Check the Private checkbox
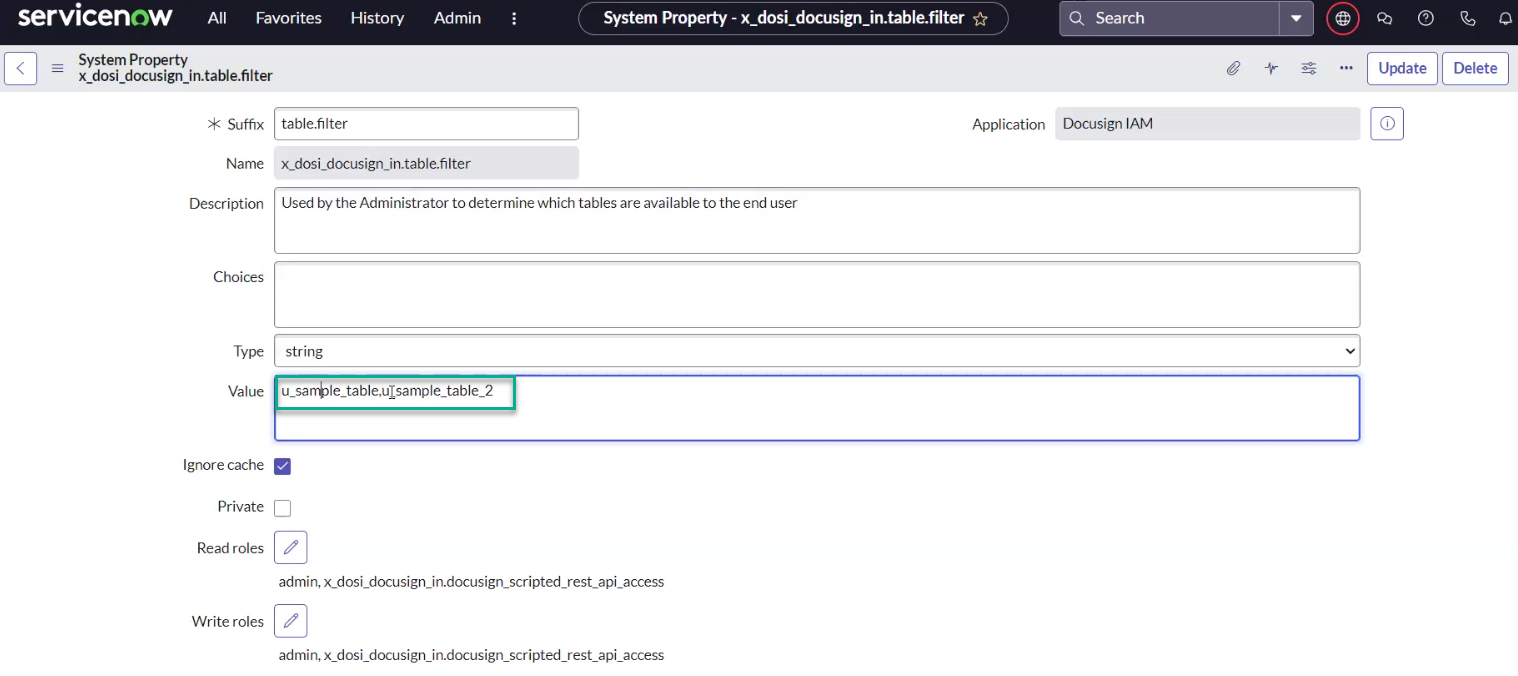 point(282,508)
